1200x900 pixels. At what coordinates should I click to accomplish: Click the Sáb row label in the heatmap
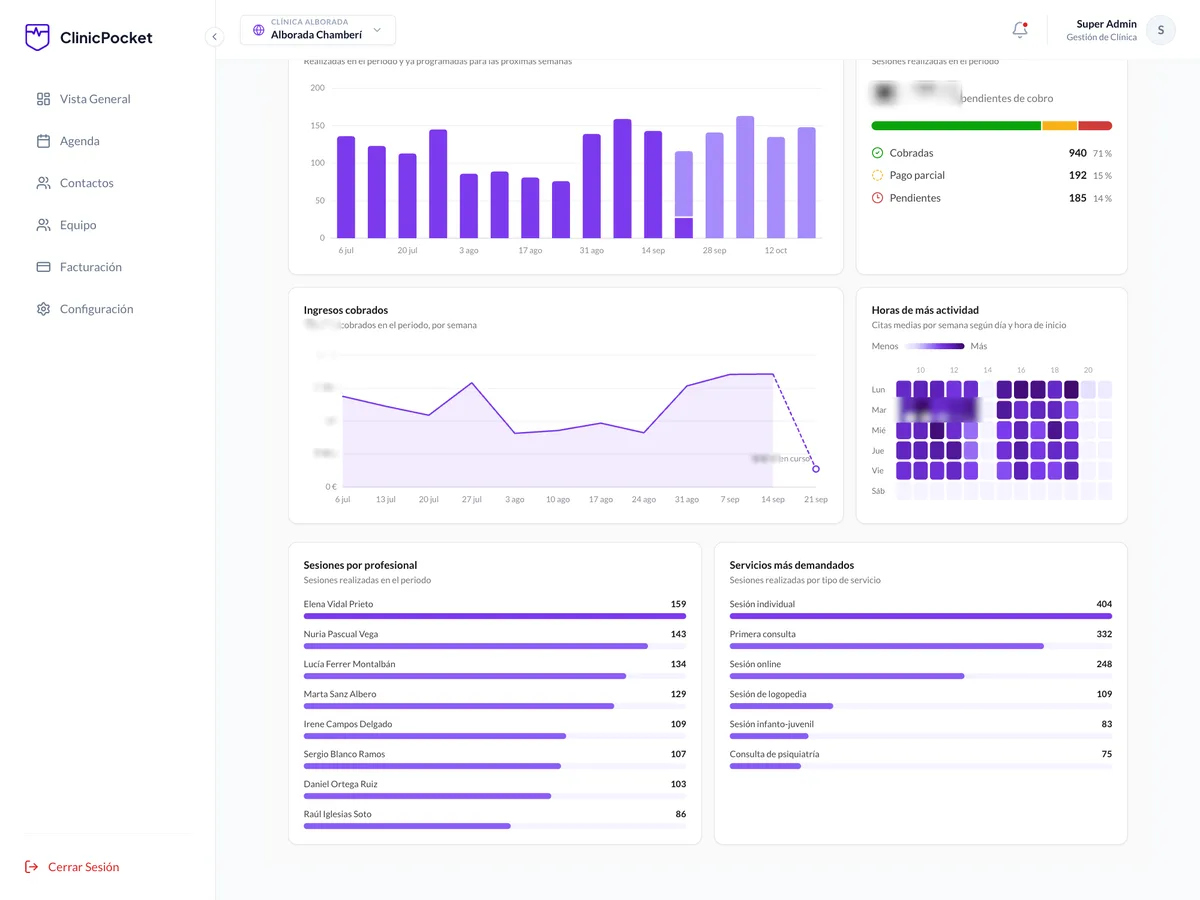point(878,491)
